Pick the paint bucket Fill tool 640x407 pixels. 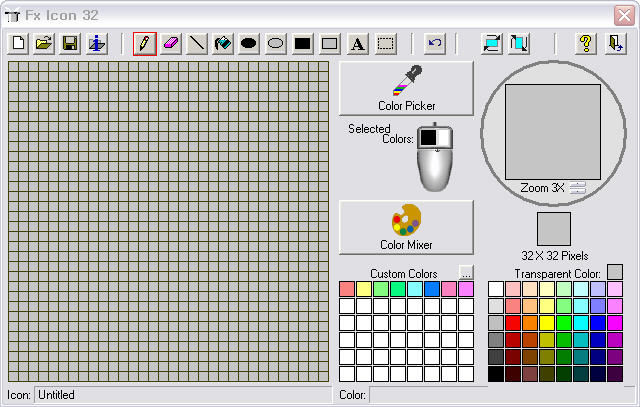click(223, 43)
